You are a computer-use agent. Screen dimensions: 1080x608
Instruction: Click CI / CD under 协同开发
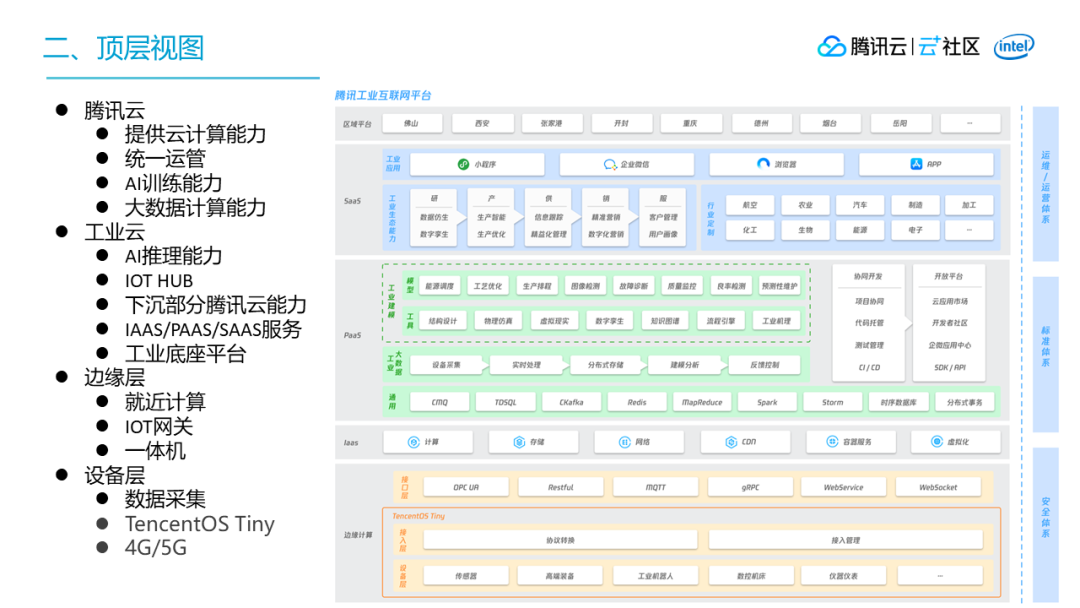coord(869,368)
